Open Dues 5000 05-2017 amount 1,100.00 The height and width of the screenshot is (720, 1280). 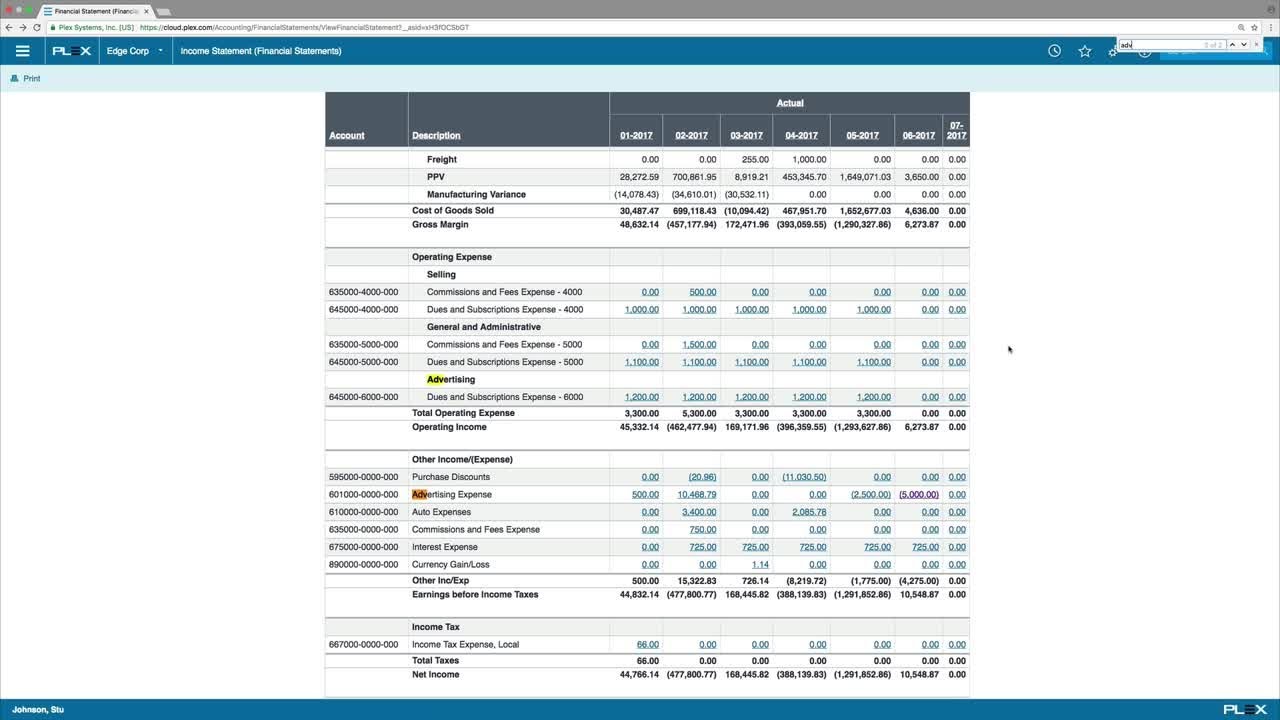coord(873,362)
